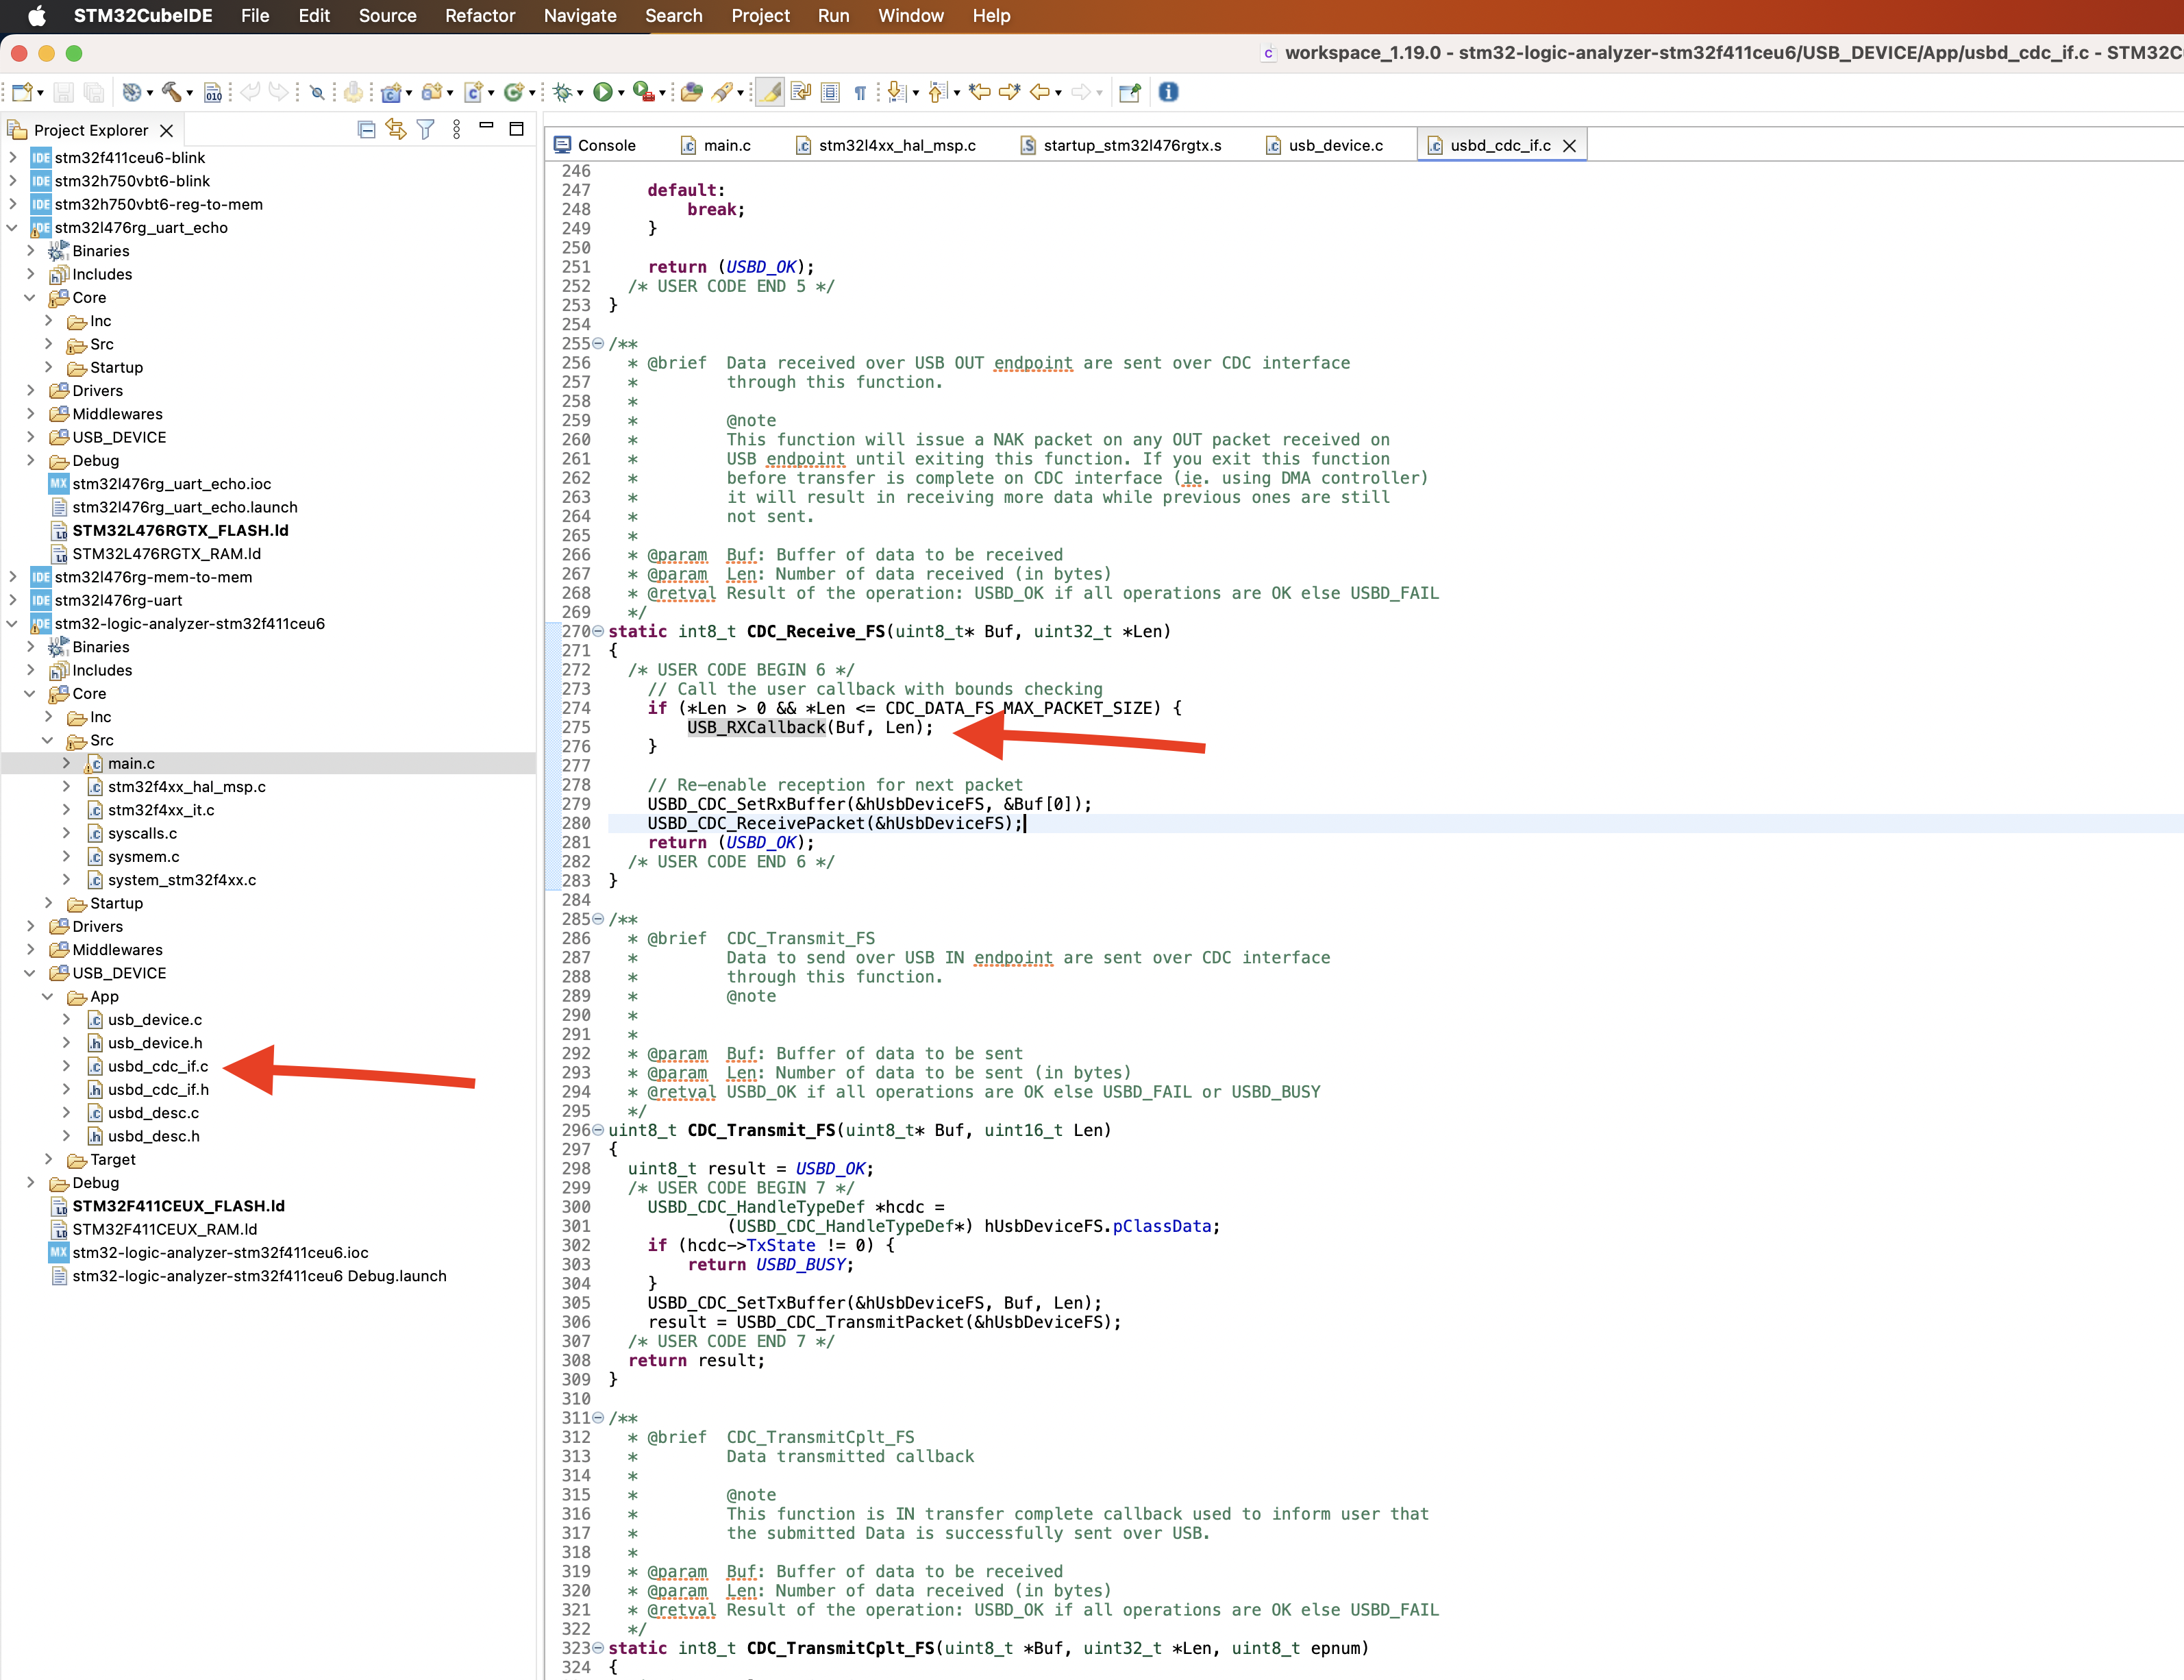The width and height of the screenshot is (2184, 1680).
Task: Switch to usb_device.c editor tab
Action: (x=1325, y=145)
